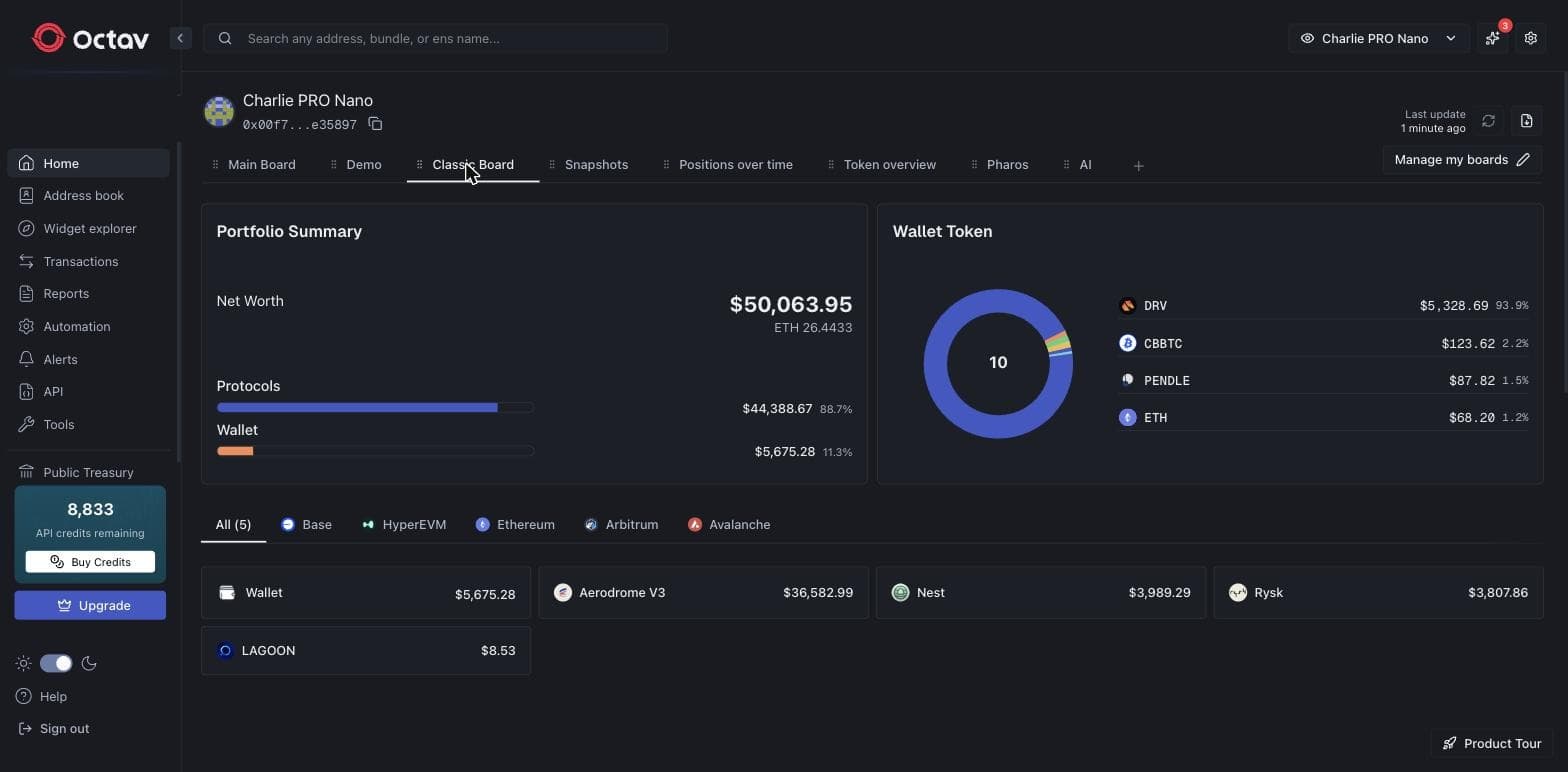The image size is (1568, 772).
Task: Open the Aerodrome V3 protocol card
Action: (x=704, y=593)
